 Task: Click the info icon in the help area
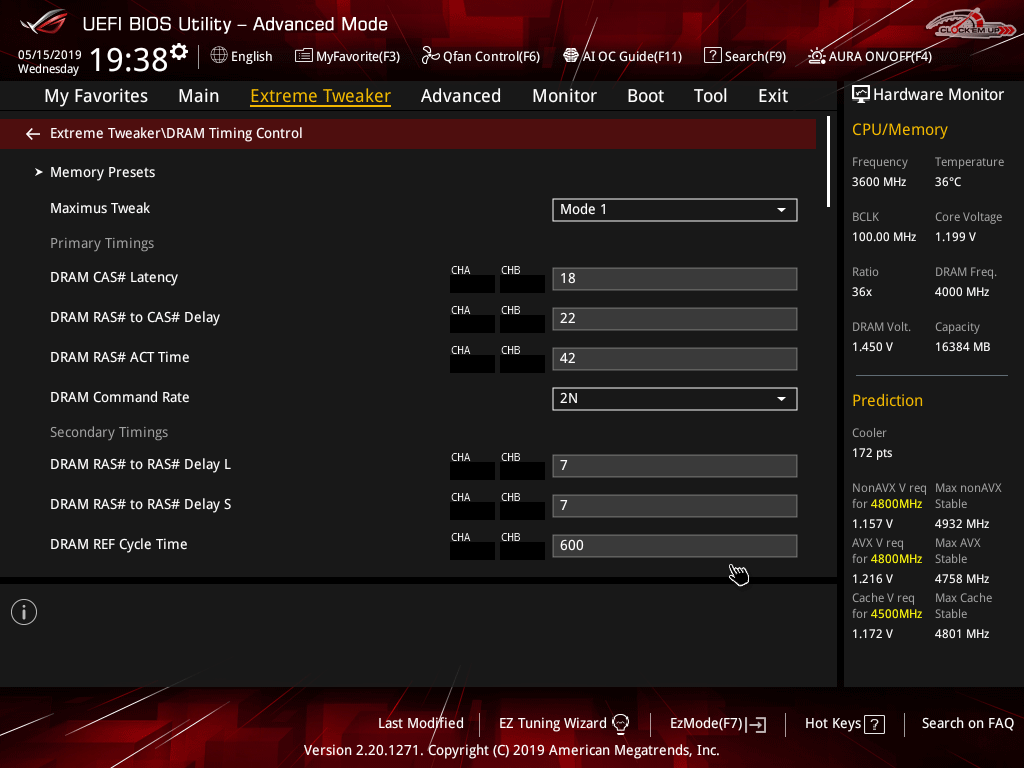click(24, 612)
